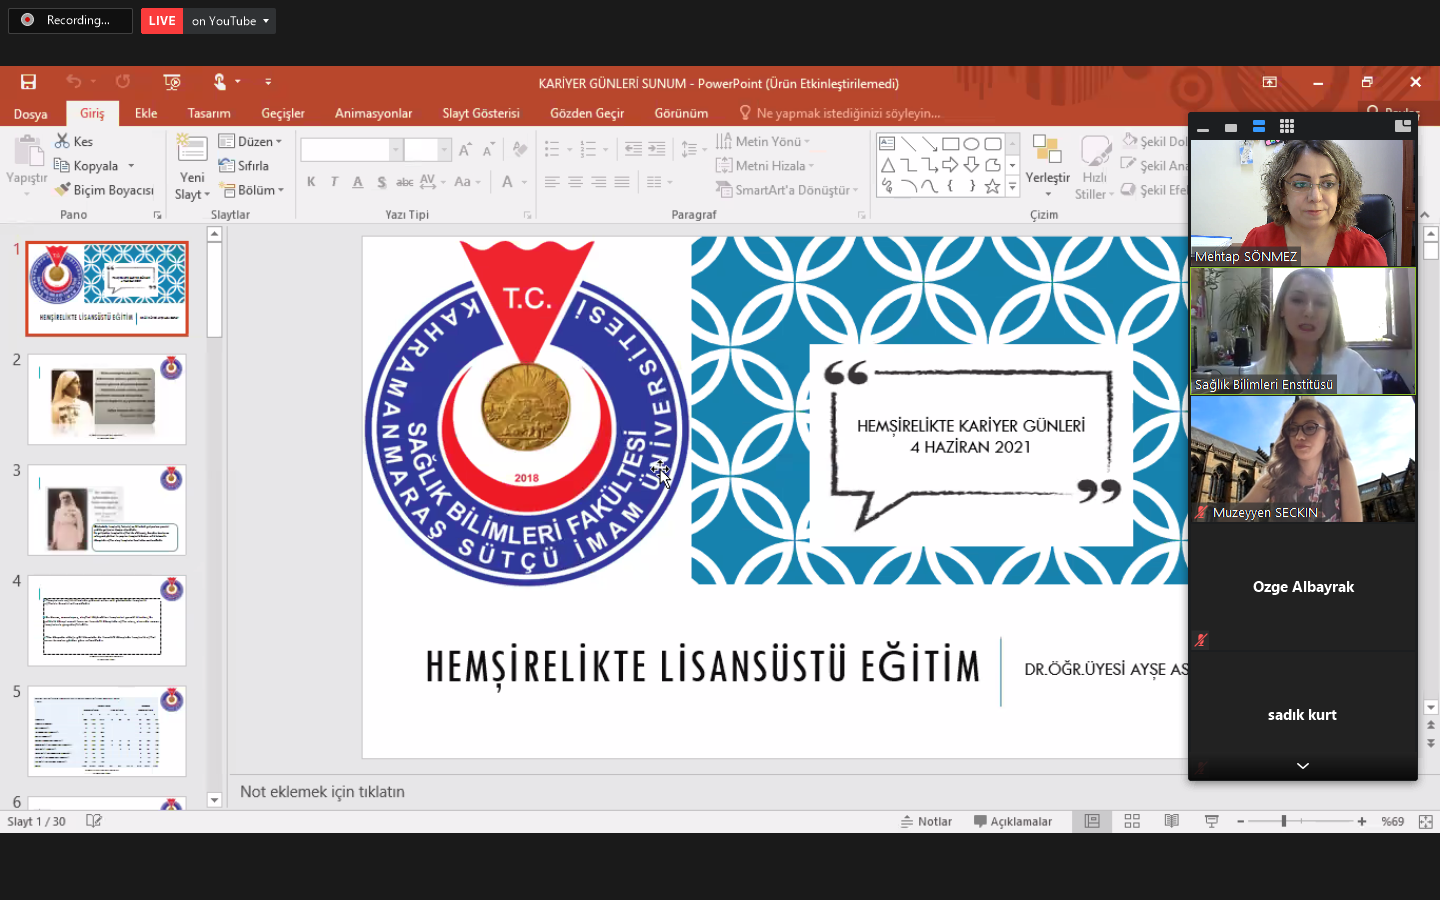The height and width of the screenshot is (900, 1440).
Task: Toggle the Açıklamalar comments pane
Action: tap(1012, 821)
